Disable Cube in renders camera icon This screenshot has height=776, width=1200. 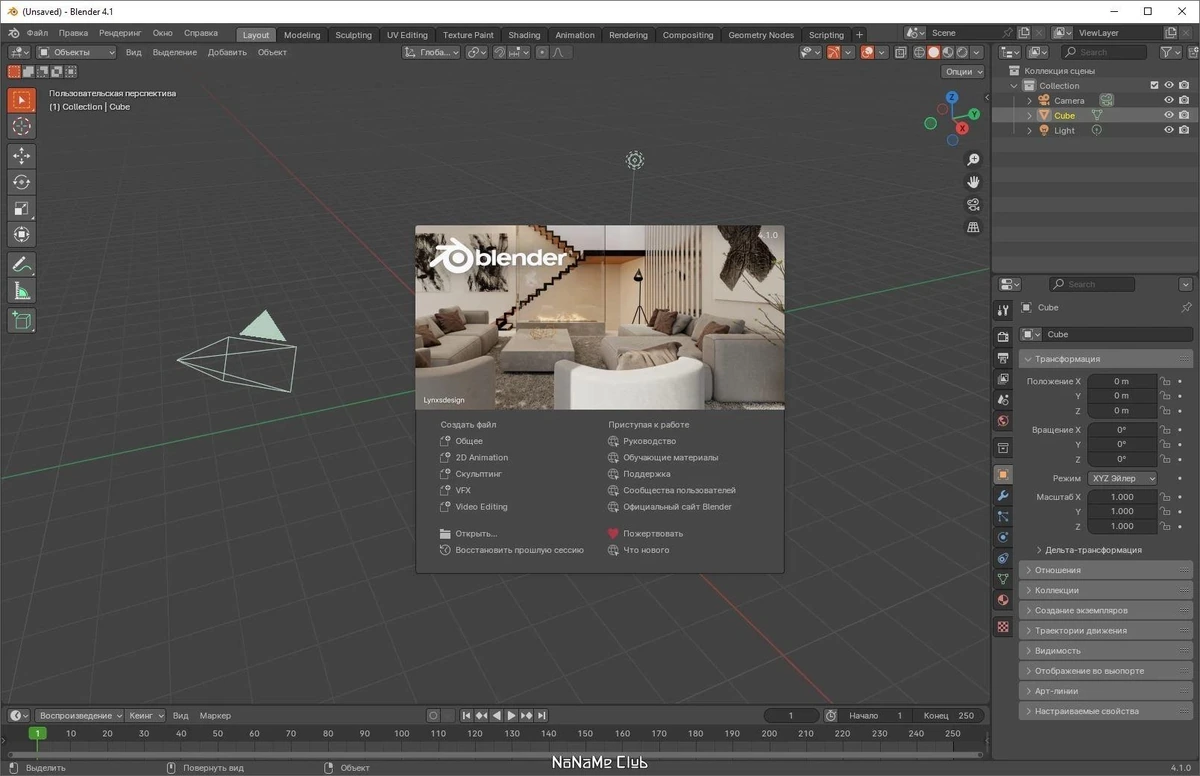[1184, 115]
